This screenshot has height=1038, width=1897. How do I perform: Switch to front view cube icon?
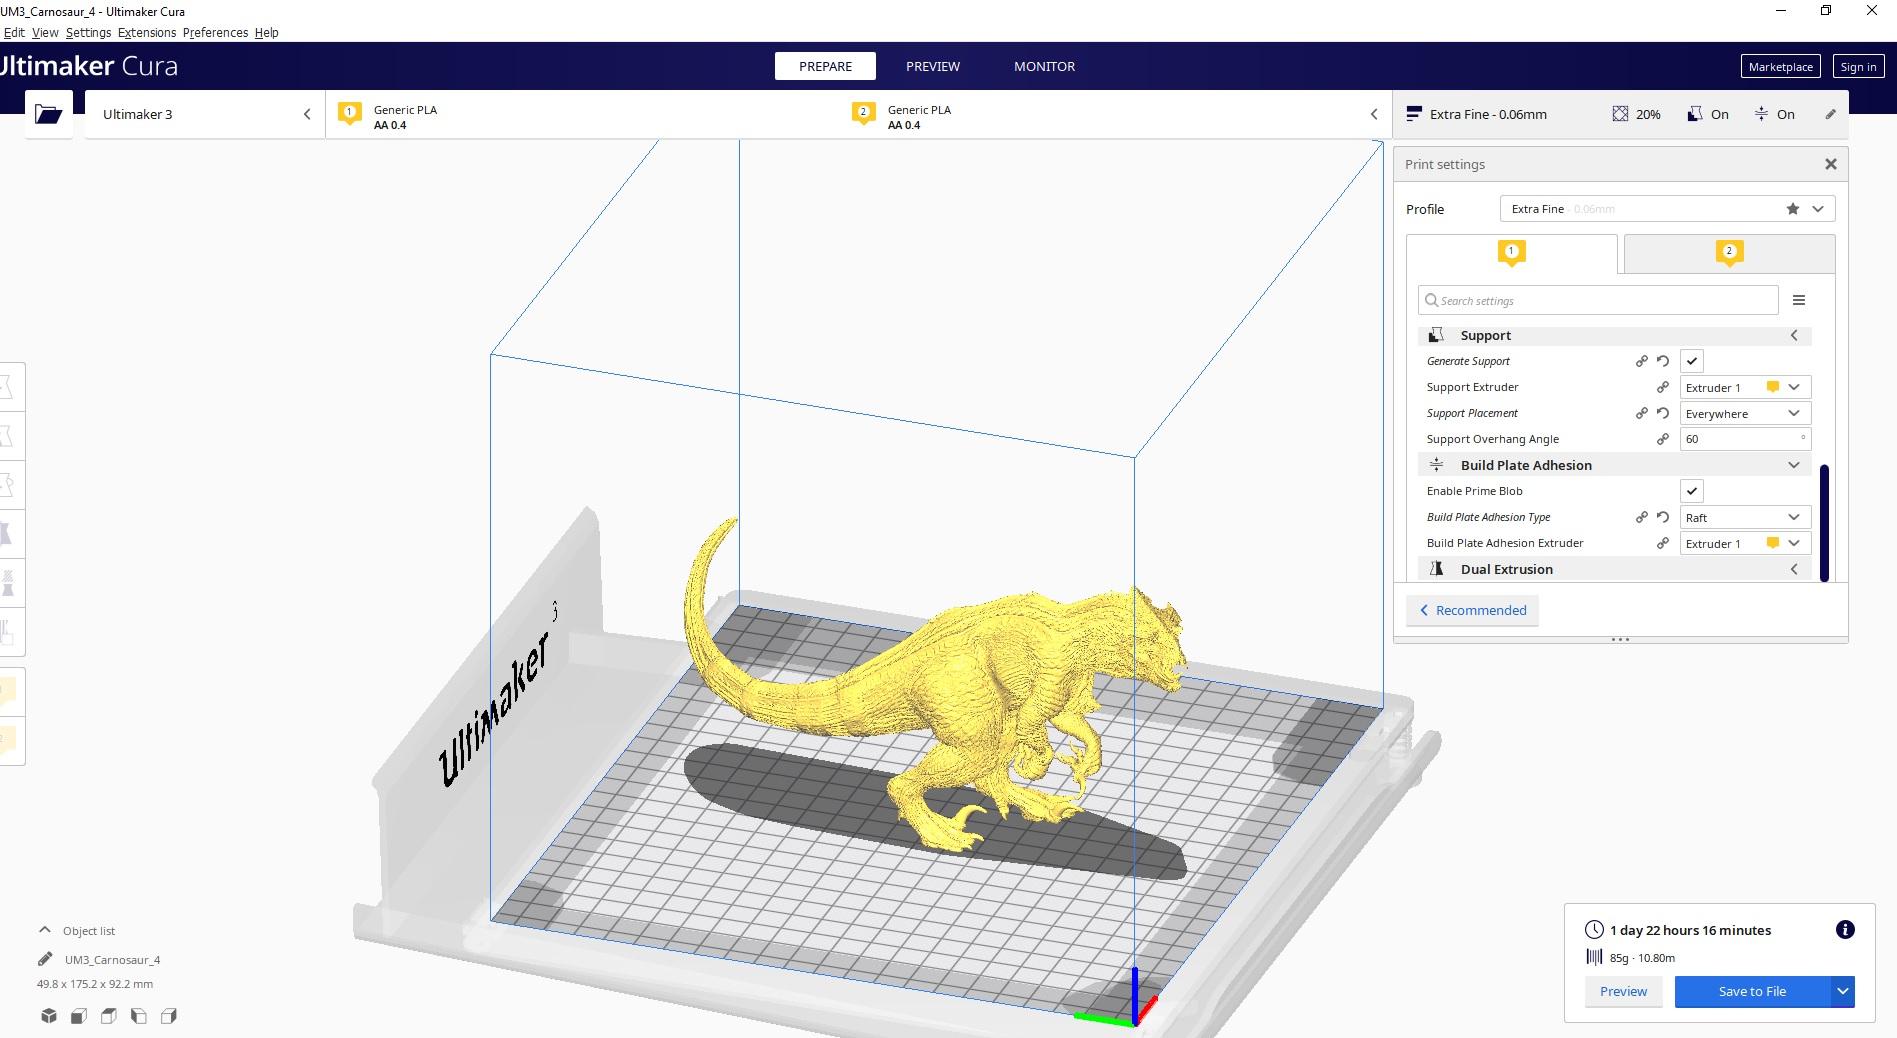[x=79, y=1016]
